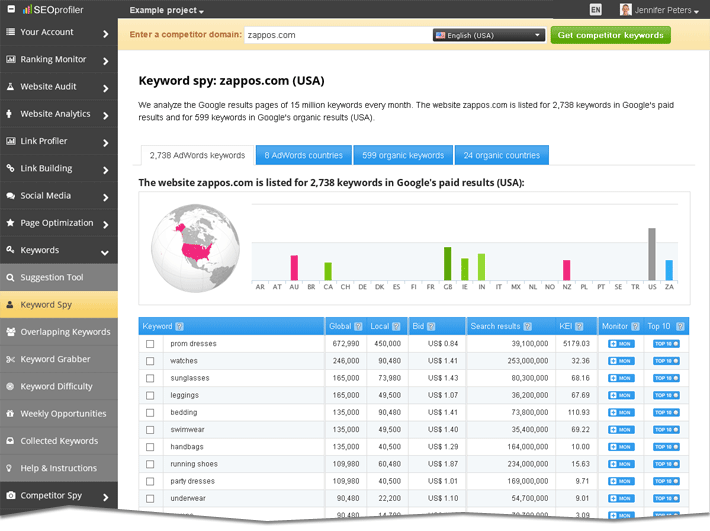Select the 2,738 AdWords keywords tab
This screenshot has height=531, width=710.
tap(197, 155)
